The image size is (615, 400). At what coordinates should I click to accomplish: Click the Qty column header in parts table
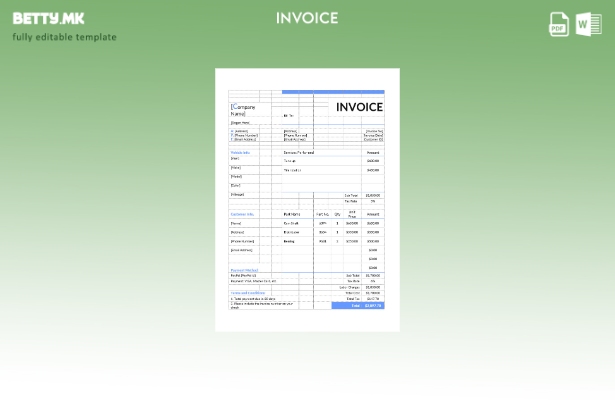pos(338,214)
